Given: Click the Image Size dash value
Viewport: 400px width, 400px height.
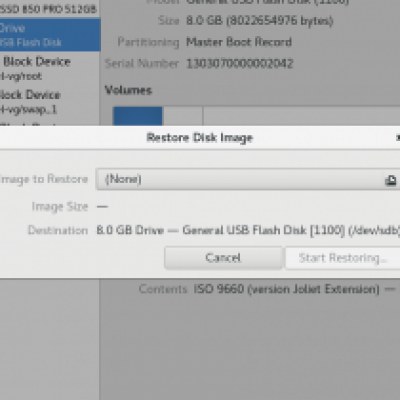Looking at the screenshot, I should tap(102, 207).
